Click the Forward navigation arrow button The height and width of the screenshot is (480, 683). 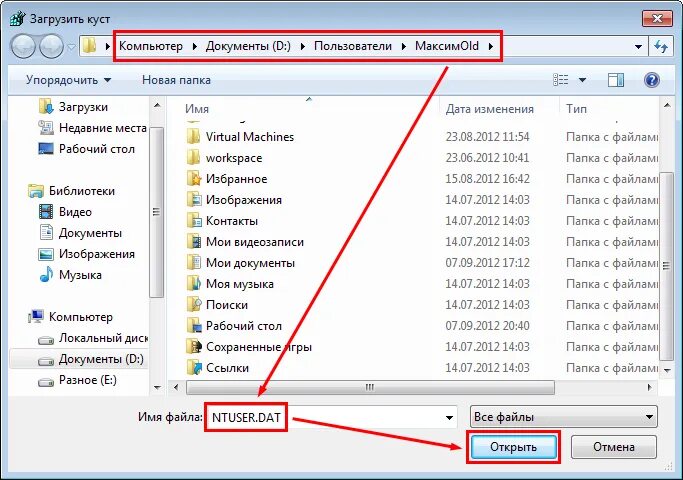pos(51,46)
